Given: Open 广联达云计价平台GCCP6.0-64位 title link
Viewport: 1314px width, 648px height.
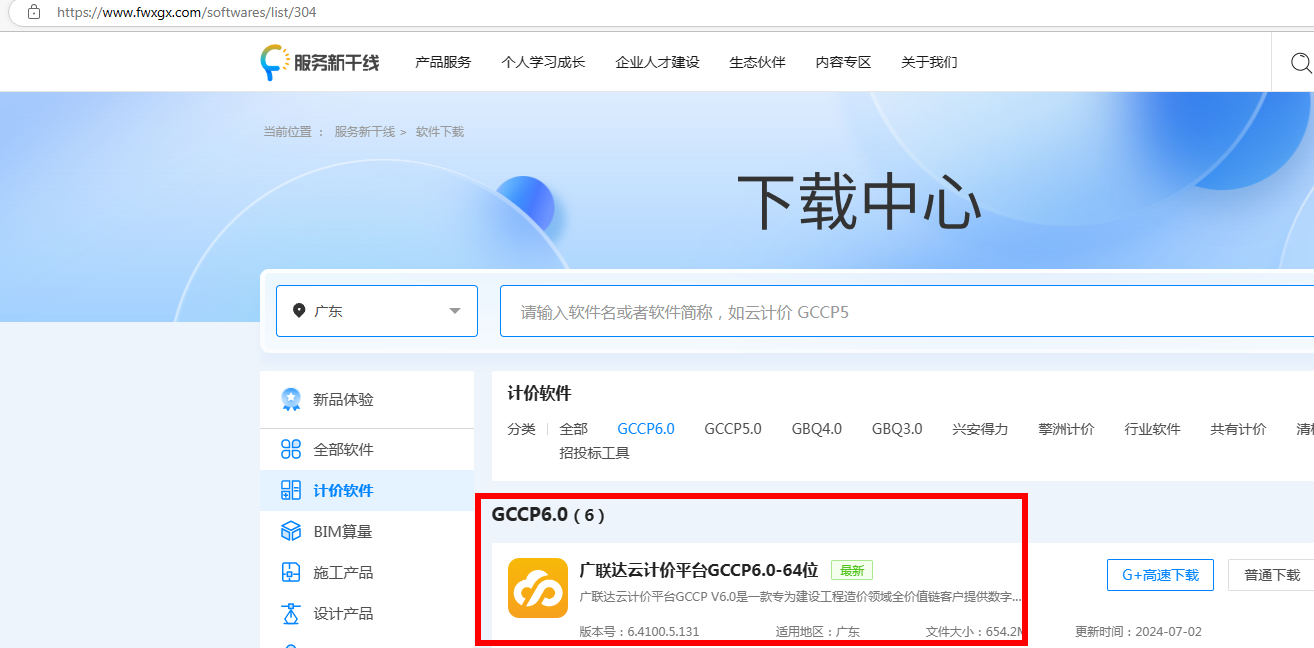Looking at the screenshot, I should [x=699, y=570].
